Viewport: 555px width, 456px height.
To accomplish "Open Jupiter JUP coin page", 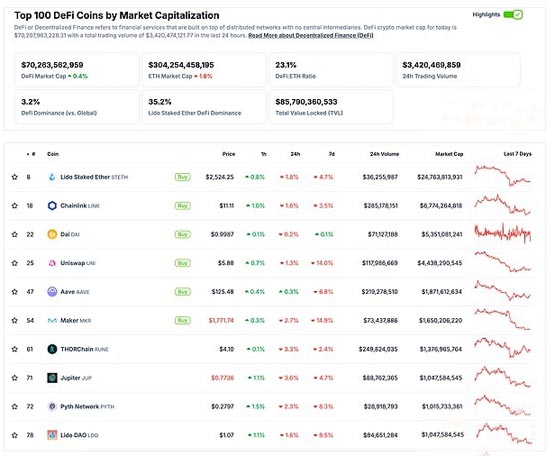I will click(x=76, y=378).
